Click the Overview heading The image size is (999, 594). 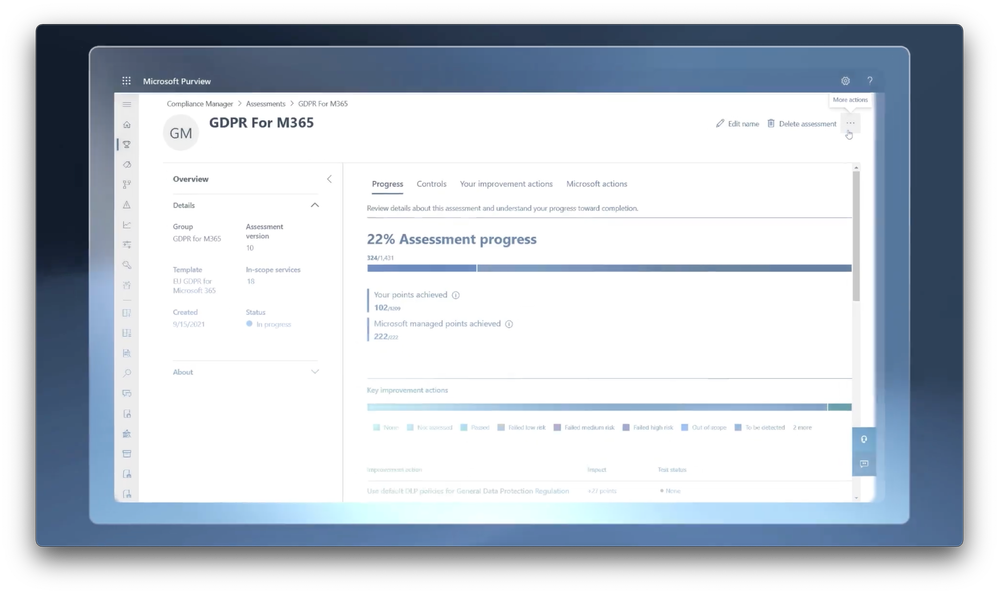190,179
